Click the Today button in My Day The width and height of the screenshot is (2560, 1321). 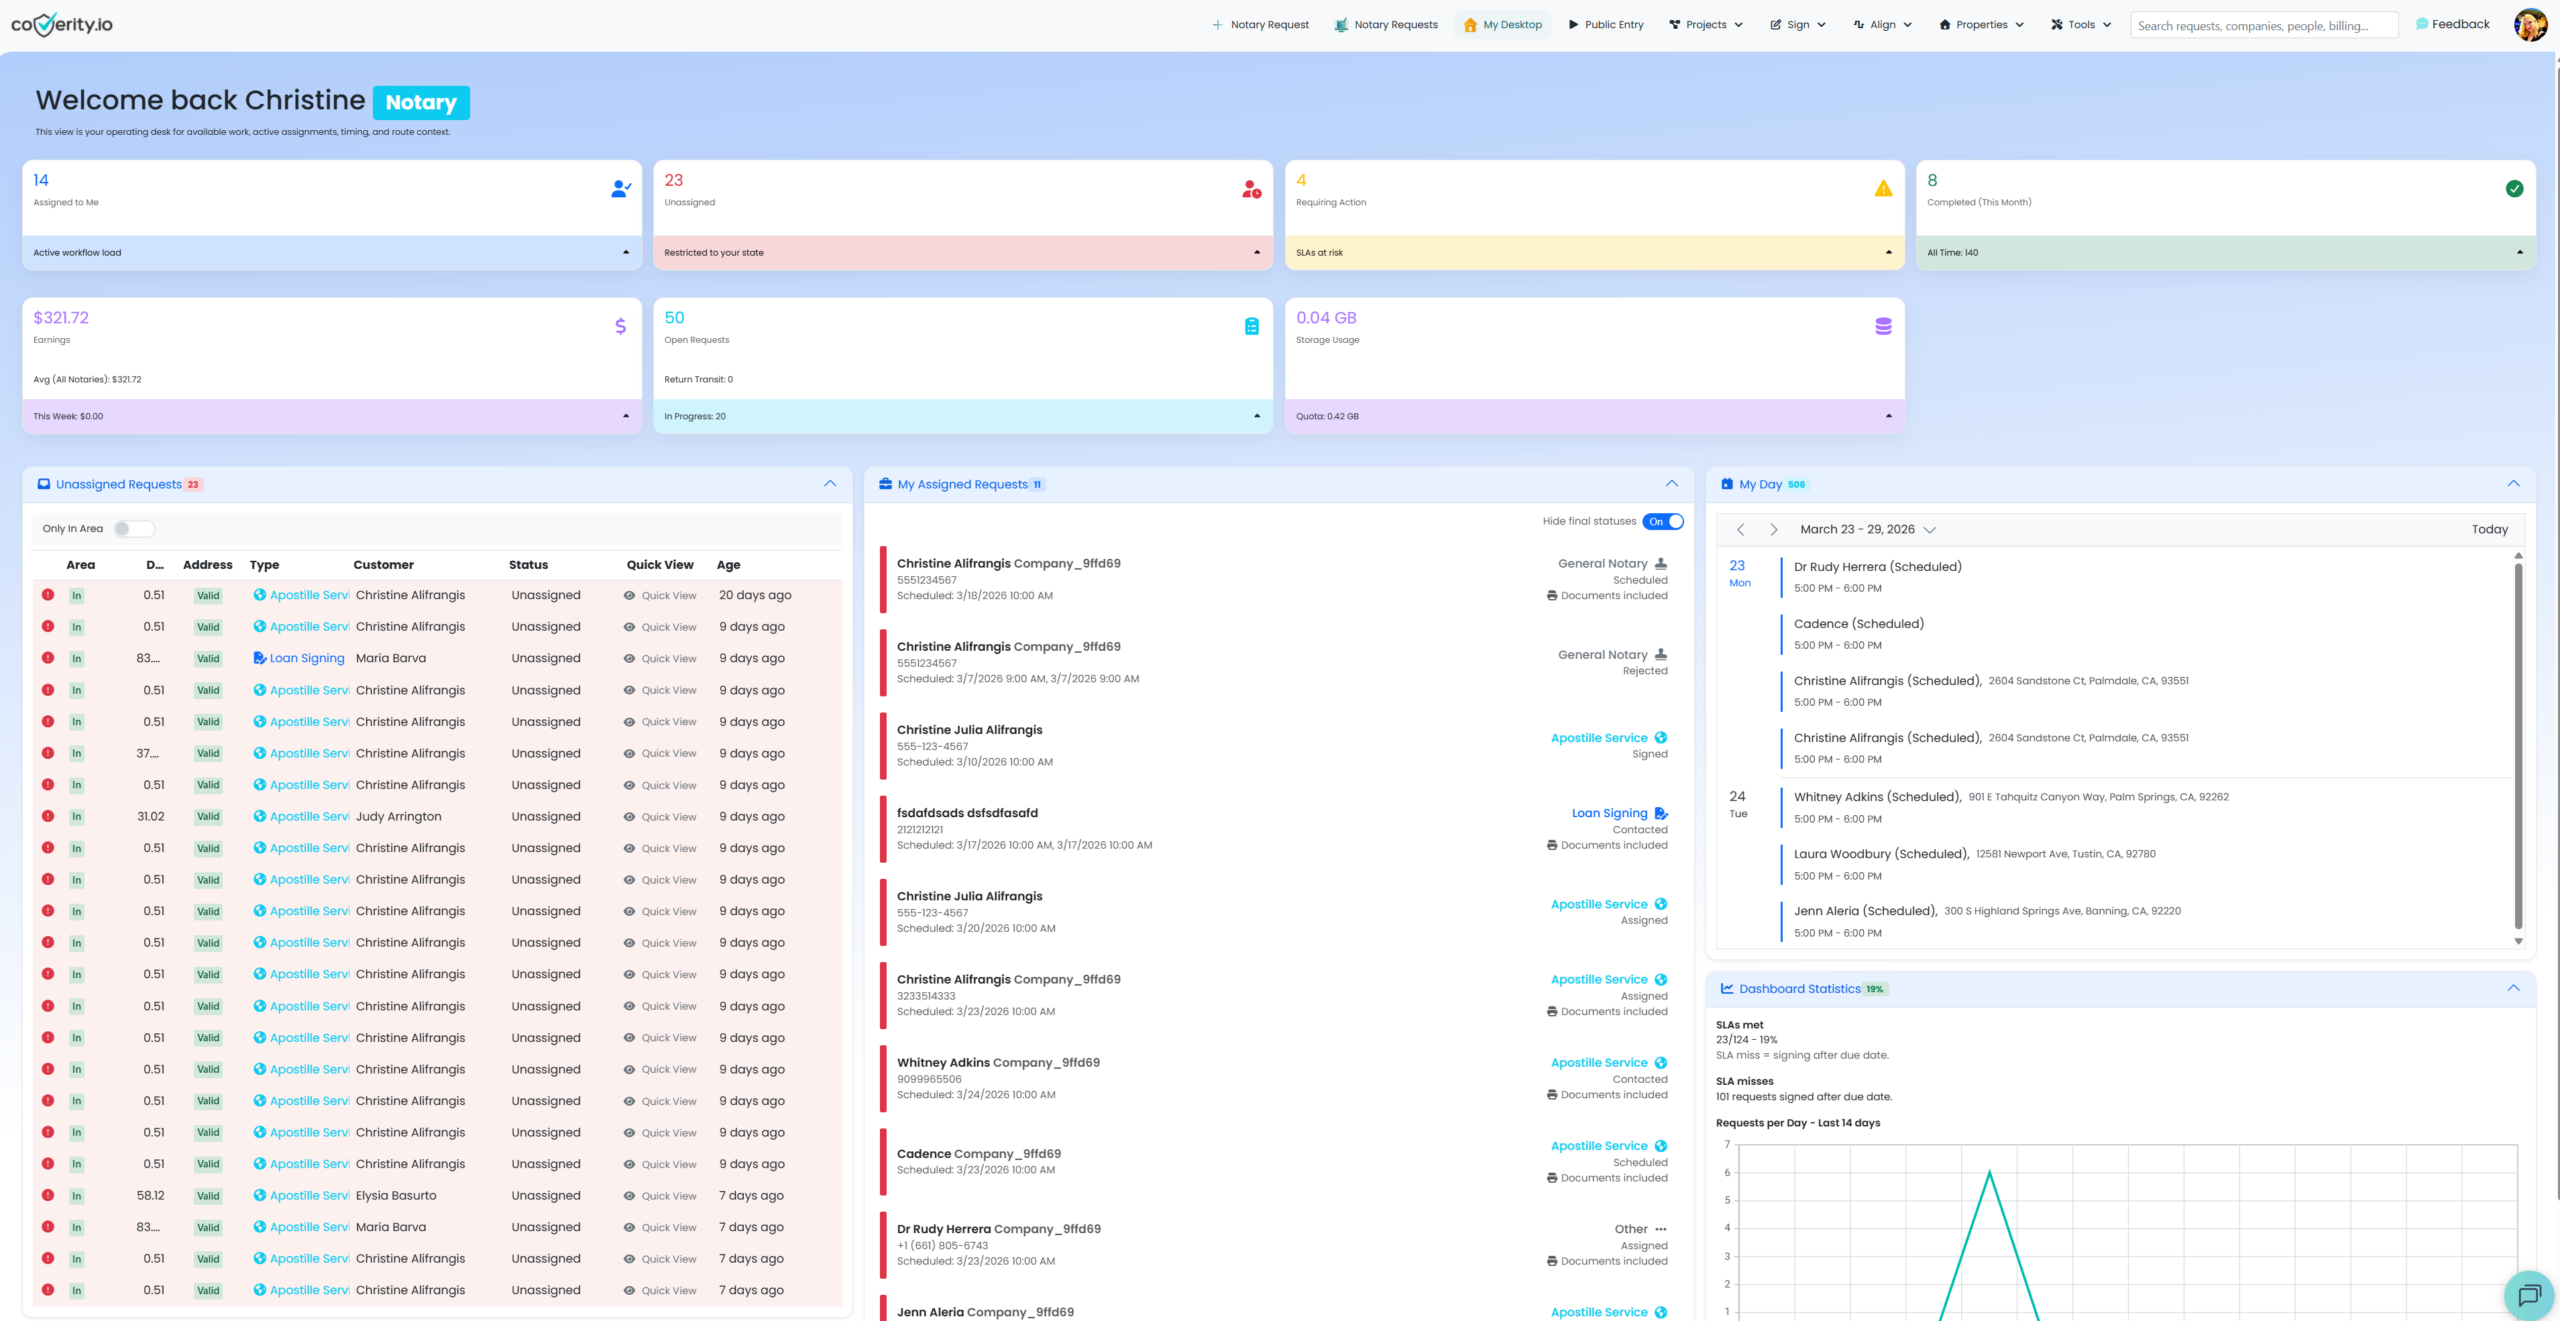2489,529
